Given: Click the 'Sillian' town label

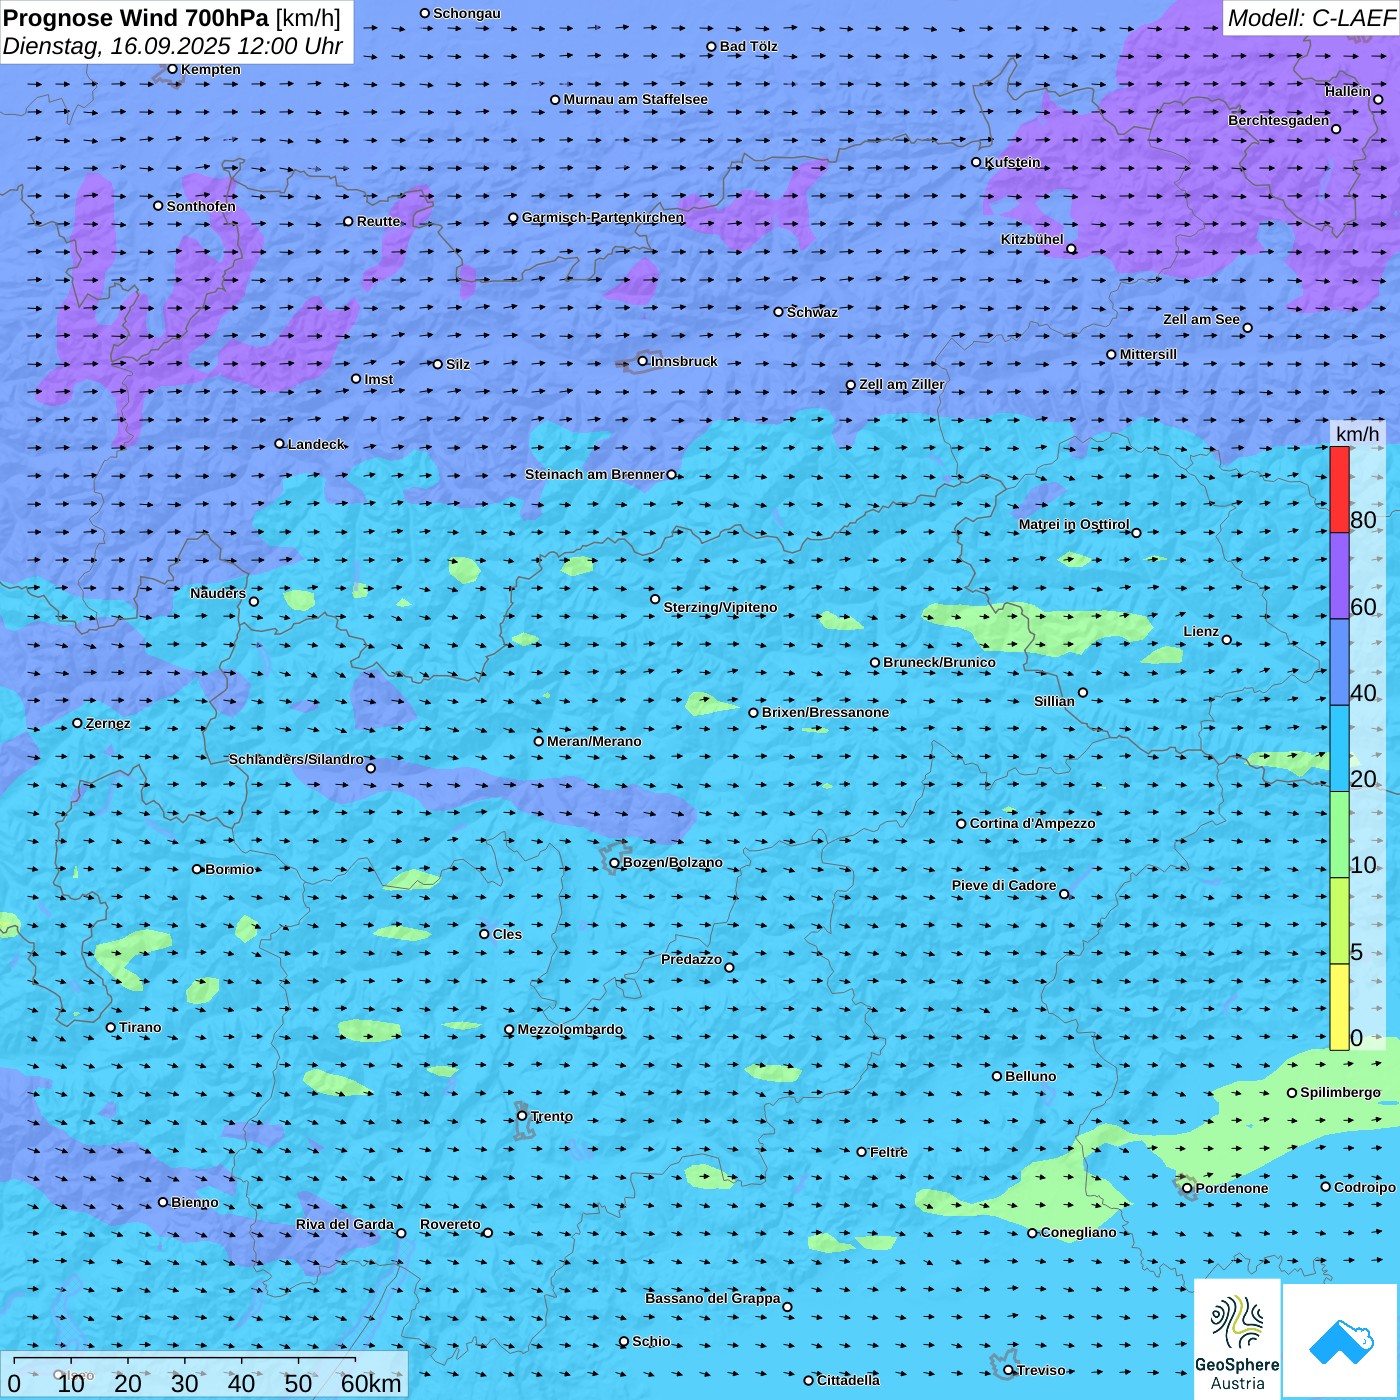Looking at the screenshot, I should click(x=1054, y=701).
